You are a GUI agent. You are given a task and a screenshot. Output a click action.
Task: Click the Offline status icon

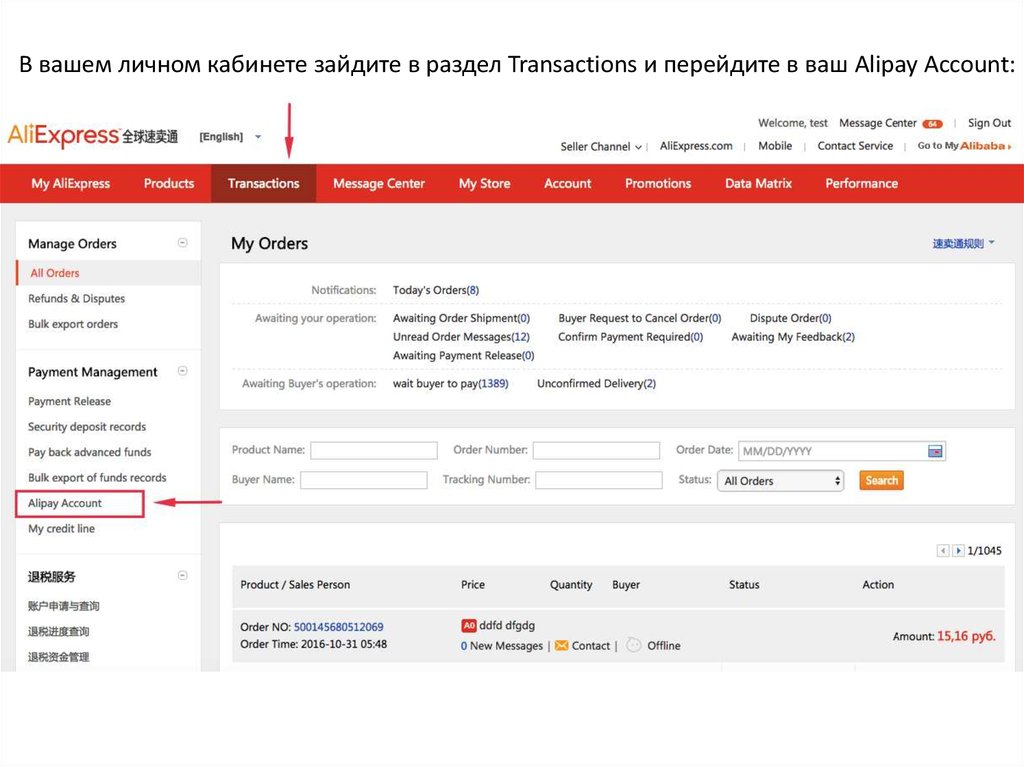[x=634, y=646]
